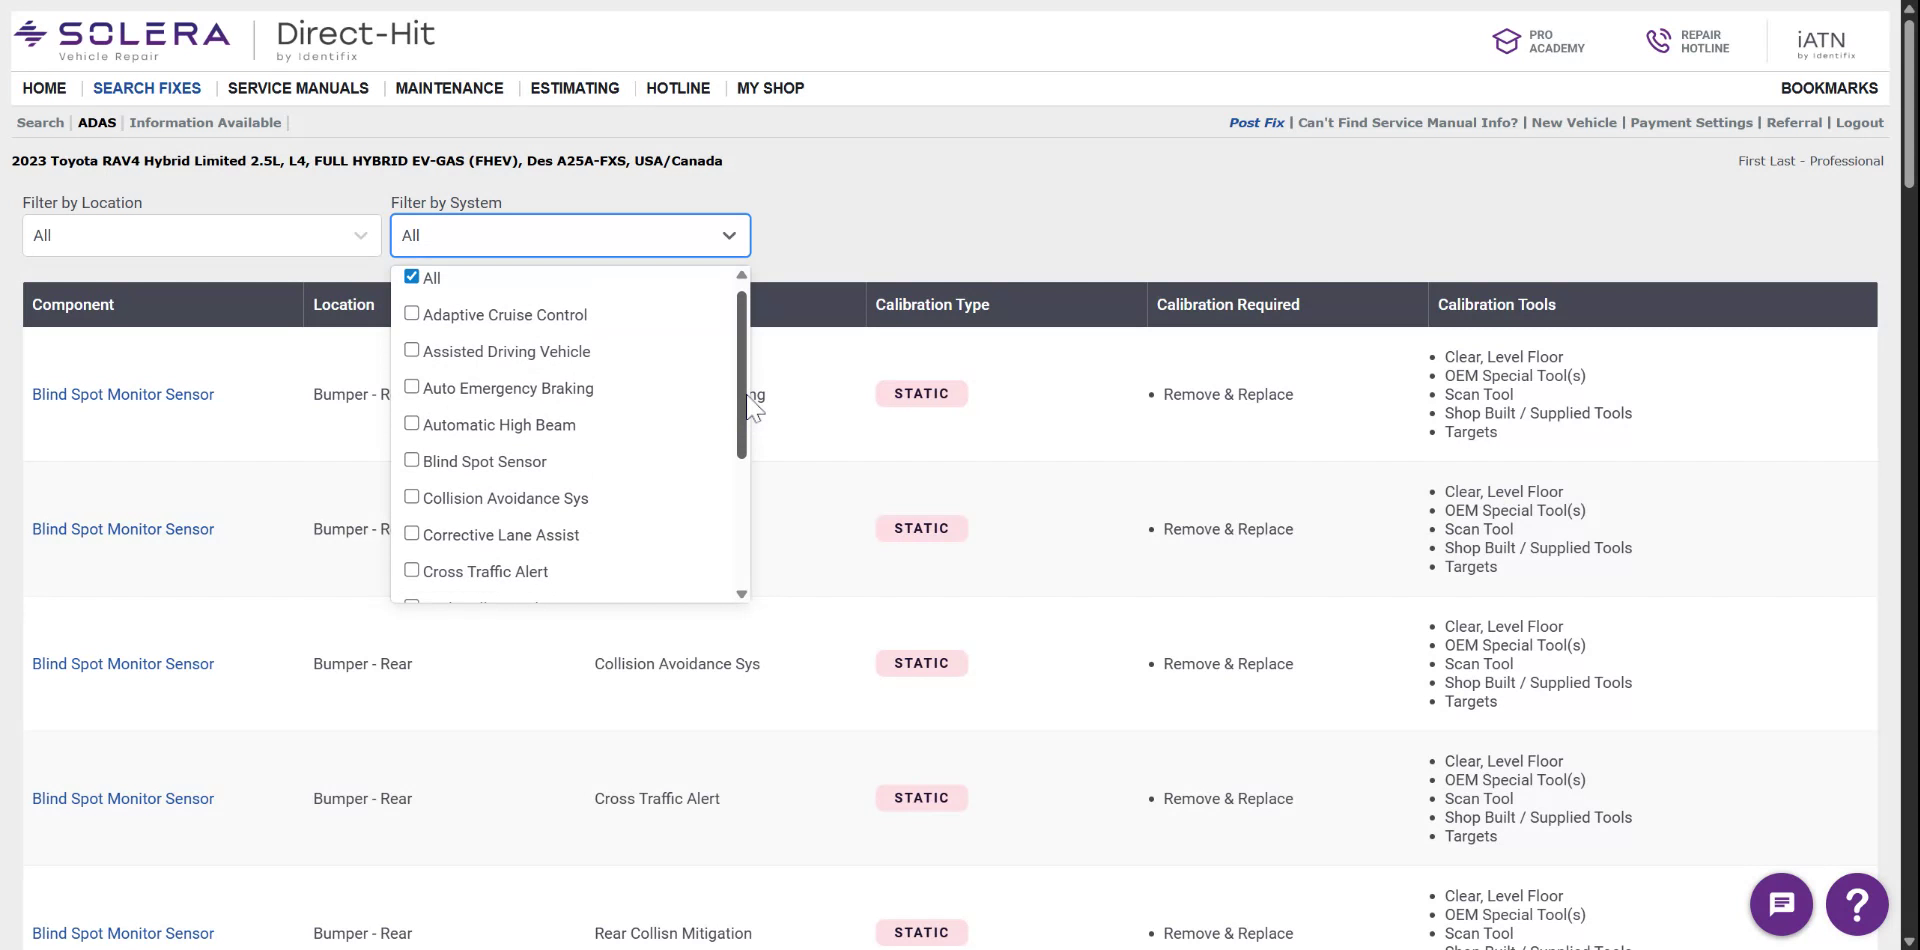Collapse the Filter by System dropdown
This screenshot has width=1920, height=950.
tap(729, 235)
